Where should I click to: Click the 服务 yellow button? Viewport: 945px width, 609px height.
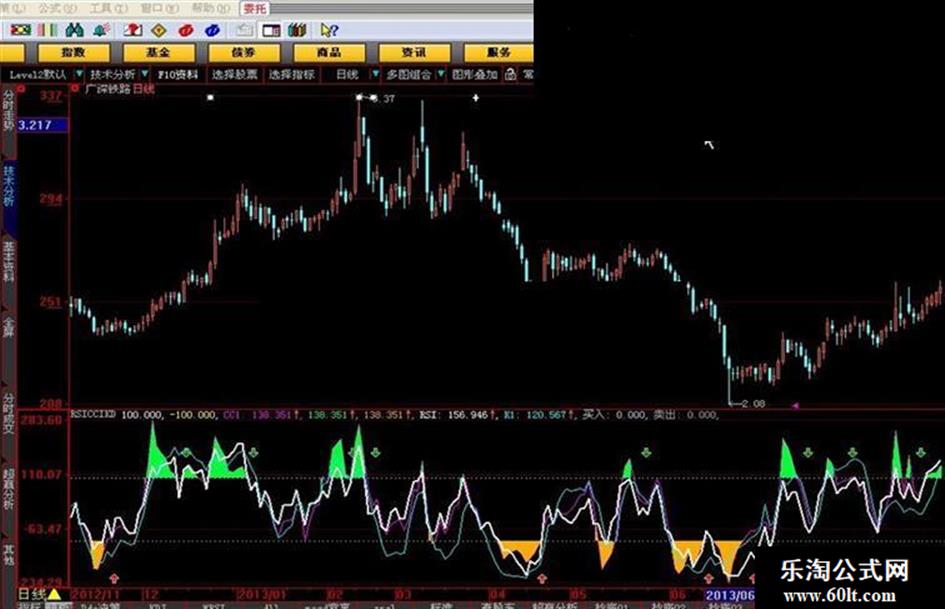(x=499, y=52)
